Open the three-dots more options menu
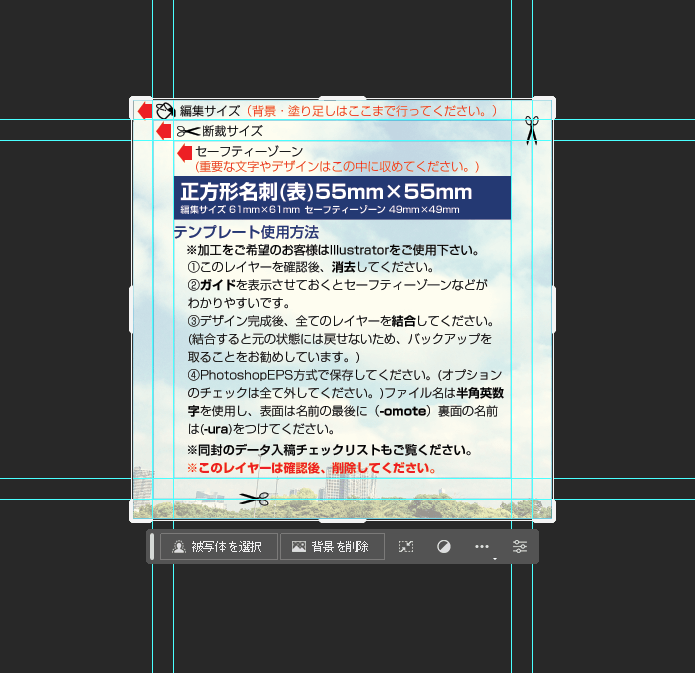The image size is (695, 673). 482,546
